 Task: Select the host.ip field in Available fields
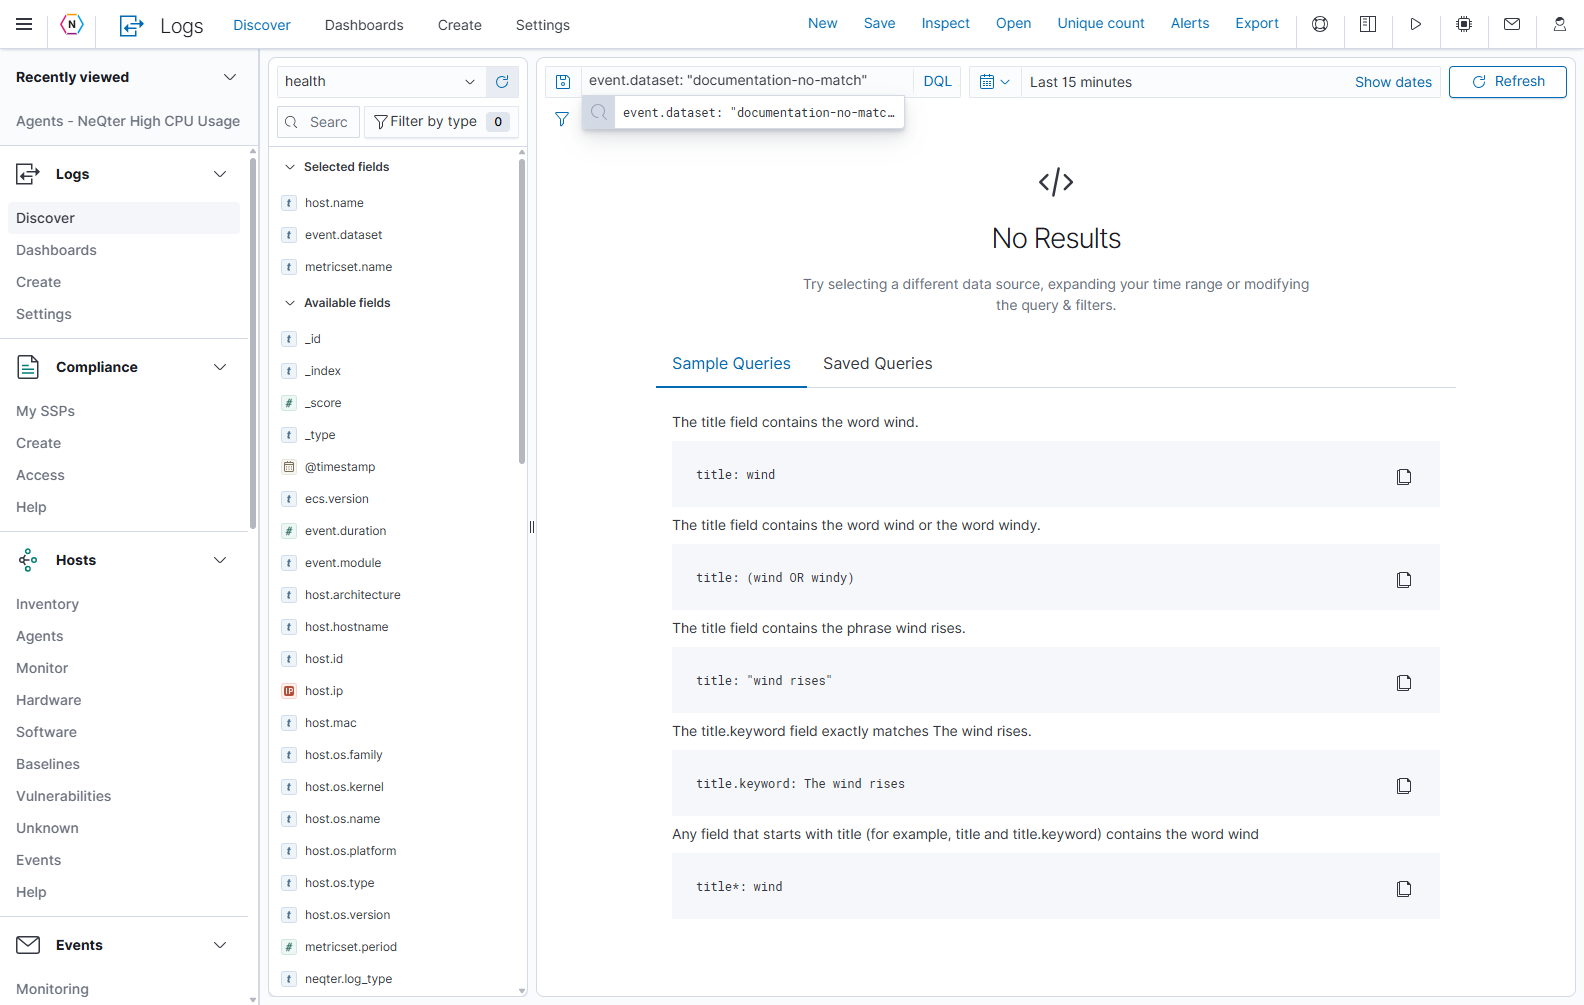tap(324, 691)
